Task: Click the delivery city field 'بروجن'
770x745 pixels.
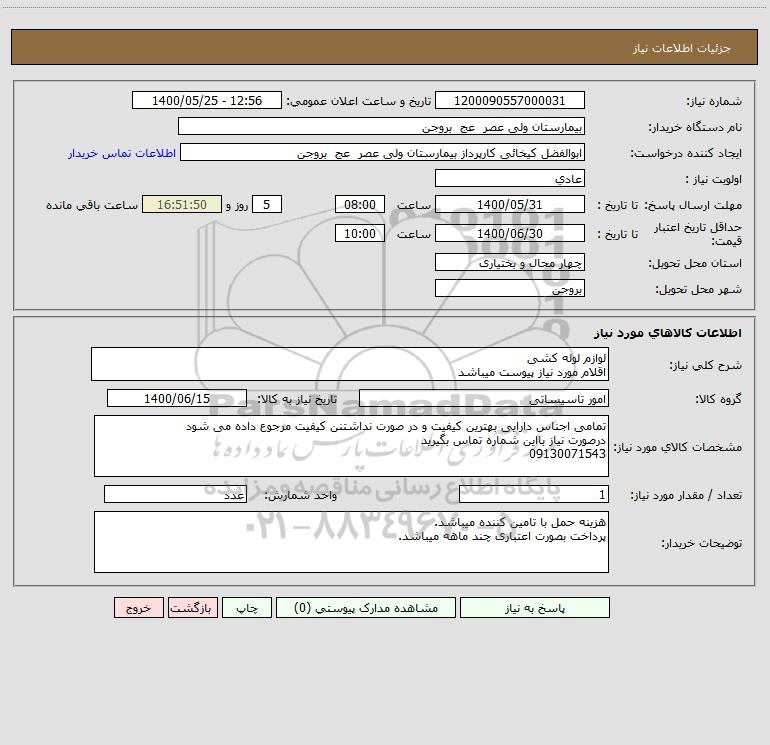Action: click(x=510, y=288)
